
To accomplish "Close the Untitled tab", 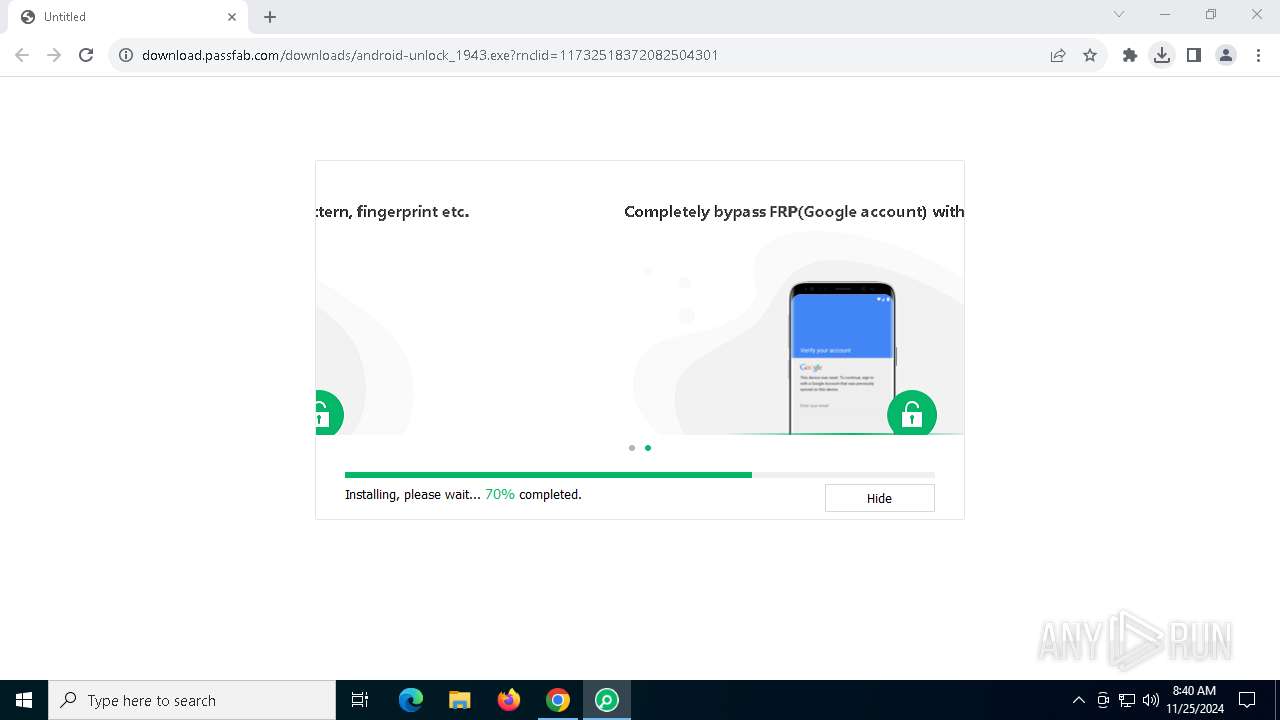I will [x=232, y=17].
